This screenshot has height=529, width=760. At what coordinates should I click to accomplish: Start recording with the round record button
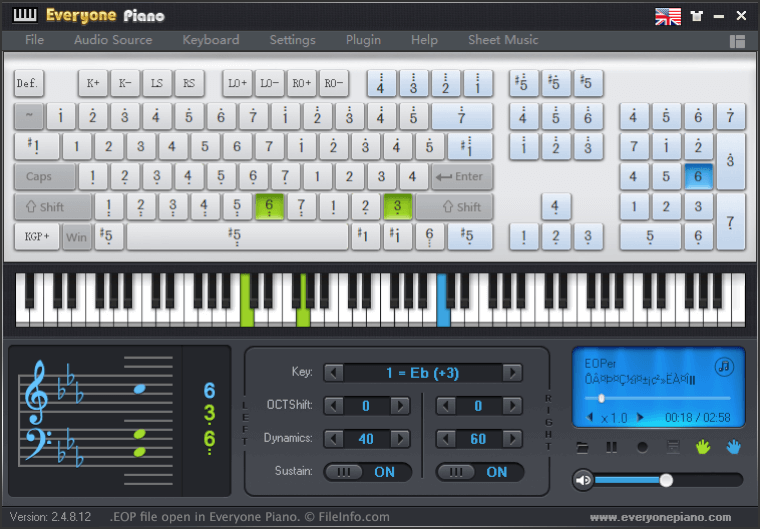point(642,446)
